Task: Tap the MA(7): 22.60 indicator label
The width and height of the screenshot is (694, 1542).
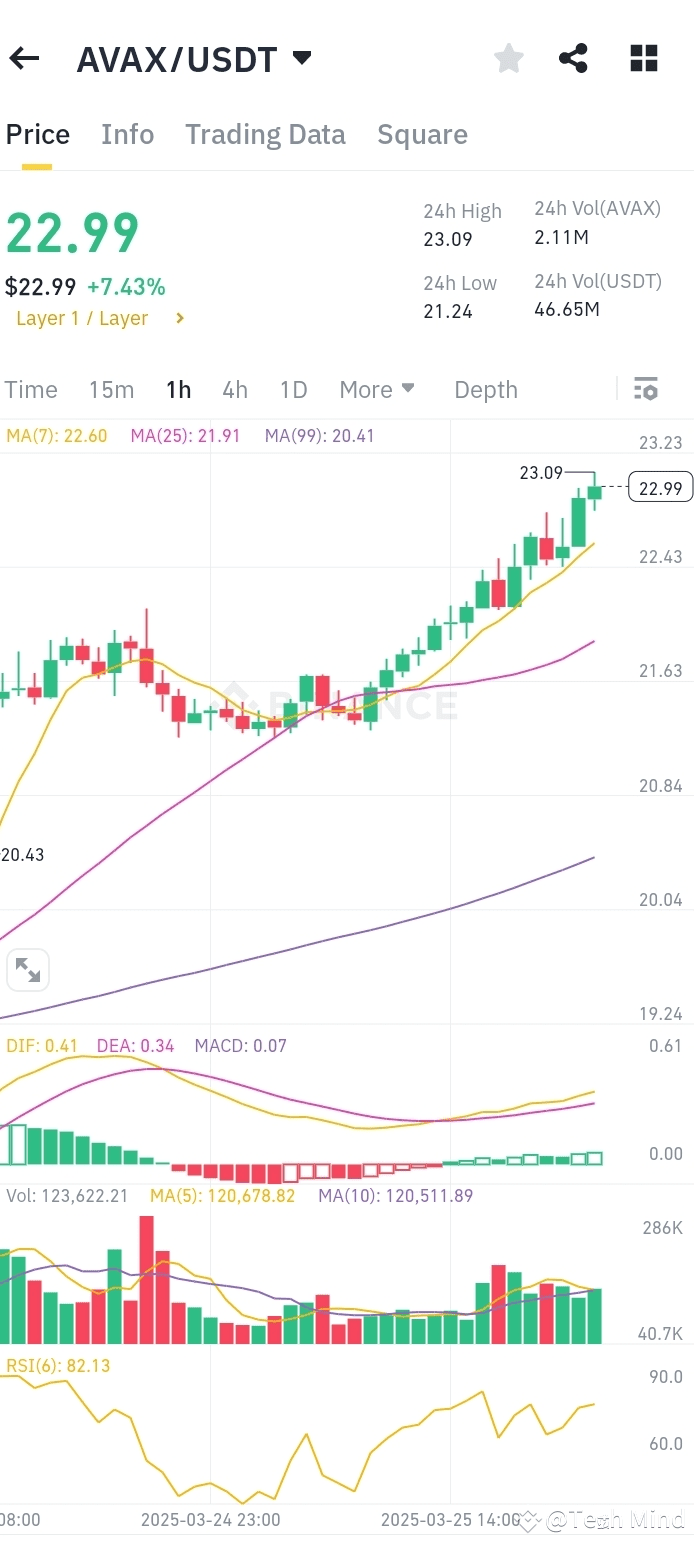Action: [x=56, y=435]
